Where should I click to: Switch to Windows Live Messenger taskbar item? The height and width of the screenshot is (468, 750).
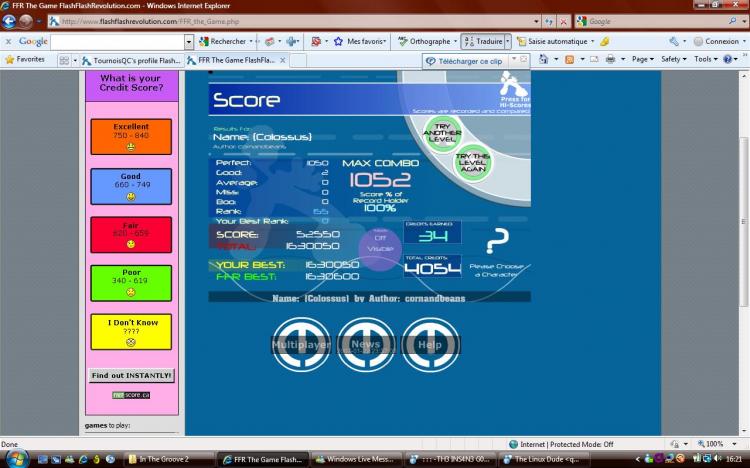tap(357, 459)
